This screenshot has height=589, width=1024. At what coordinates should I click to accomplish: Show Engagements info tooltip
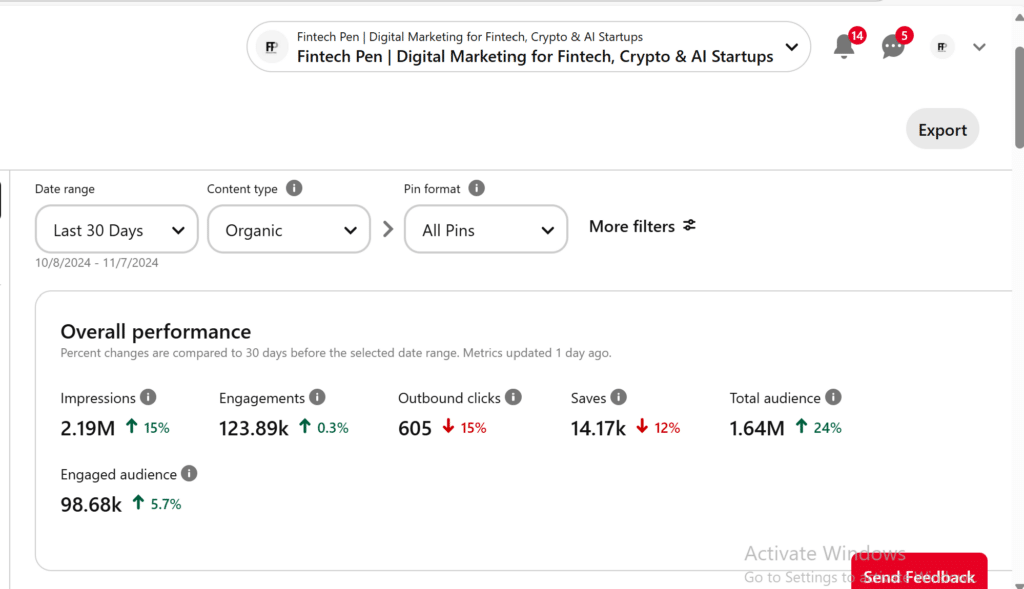(x=317, y=397)
